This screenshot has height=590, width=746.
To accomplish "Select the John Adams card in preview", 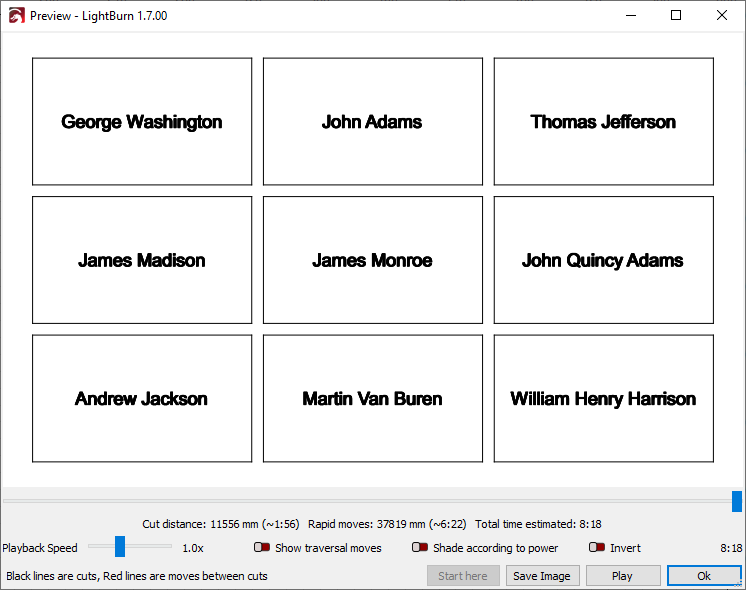I will 372,122.
